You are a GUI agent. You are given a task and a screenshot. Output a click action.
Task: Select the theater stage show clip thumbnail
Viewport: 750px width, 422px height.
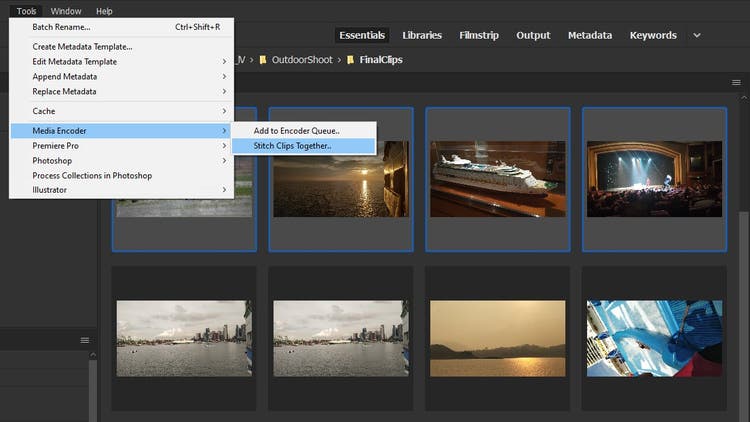click(654, 179)
